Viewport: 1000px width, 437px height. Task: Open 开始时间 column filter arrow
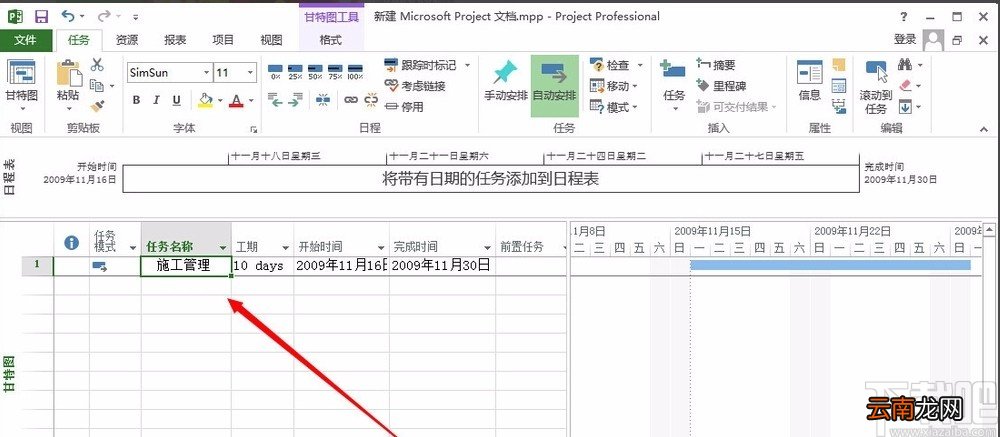pos(381,248)
